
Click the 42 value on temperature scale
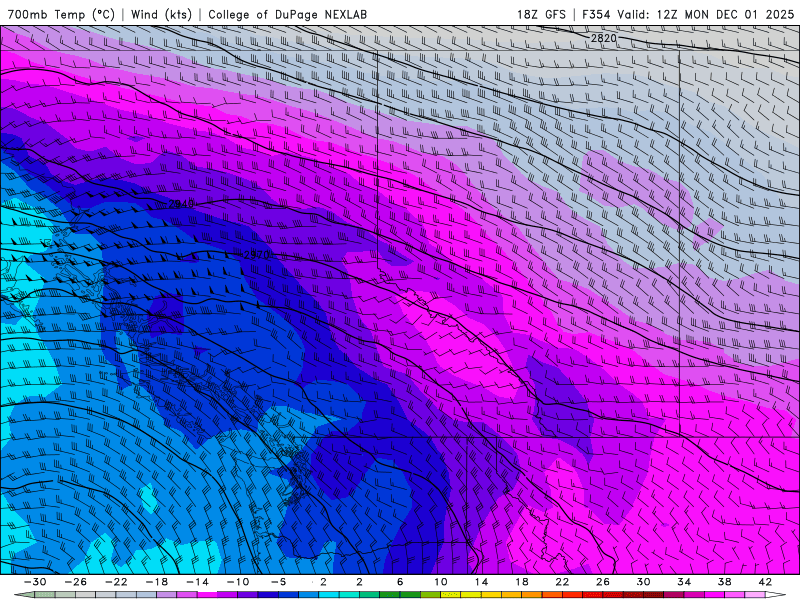coord(765,582)
